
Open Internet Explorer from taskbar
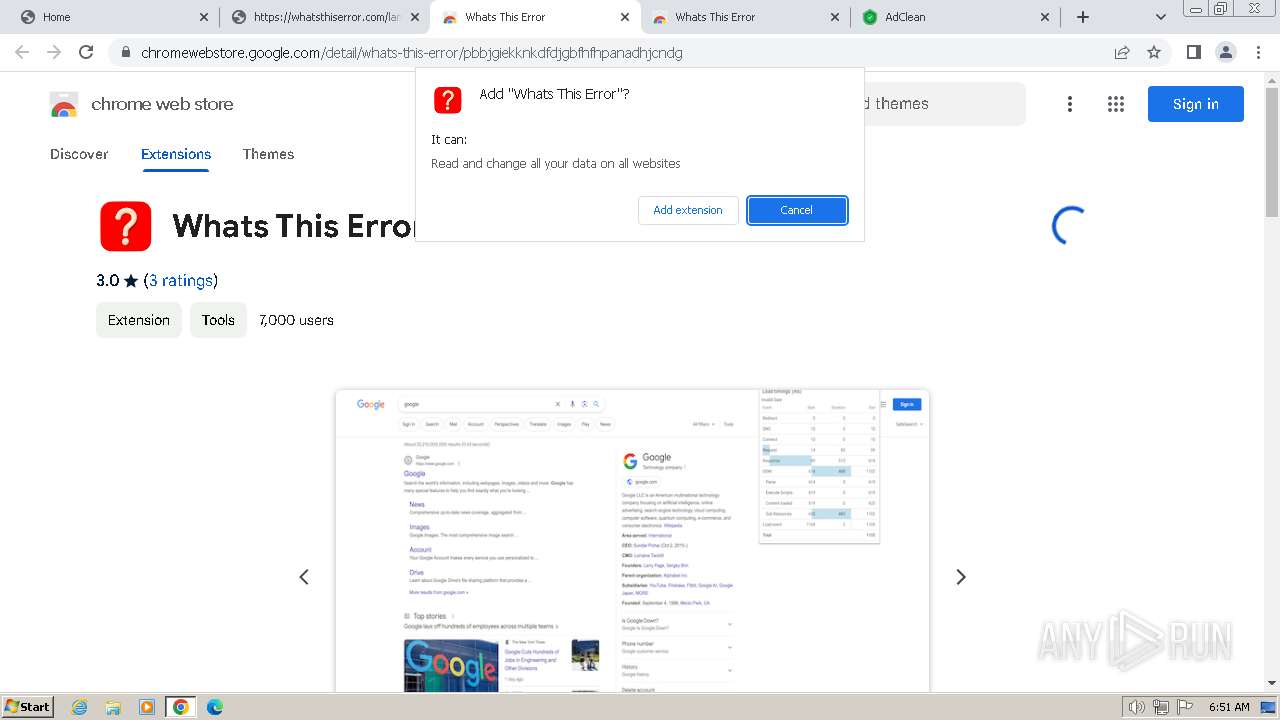[80, 707]
